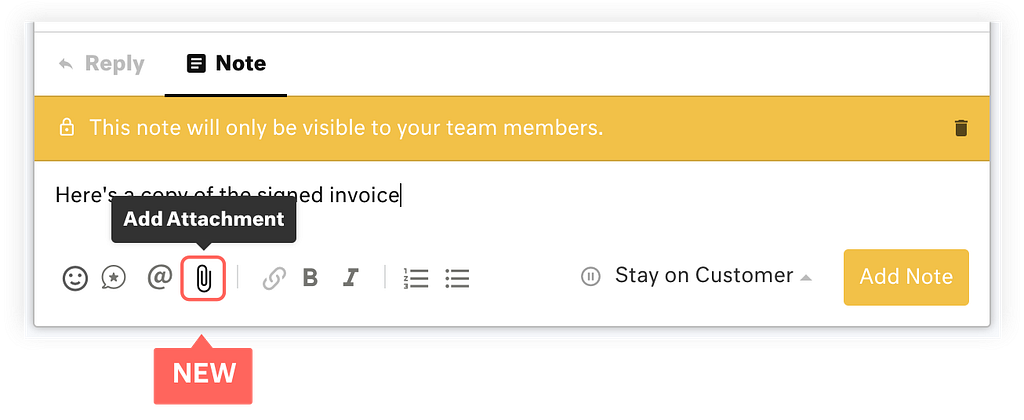
Task: Discard note using trash icon
Action: [x=961, y=128]
